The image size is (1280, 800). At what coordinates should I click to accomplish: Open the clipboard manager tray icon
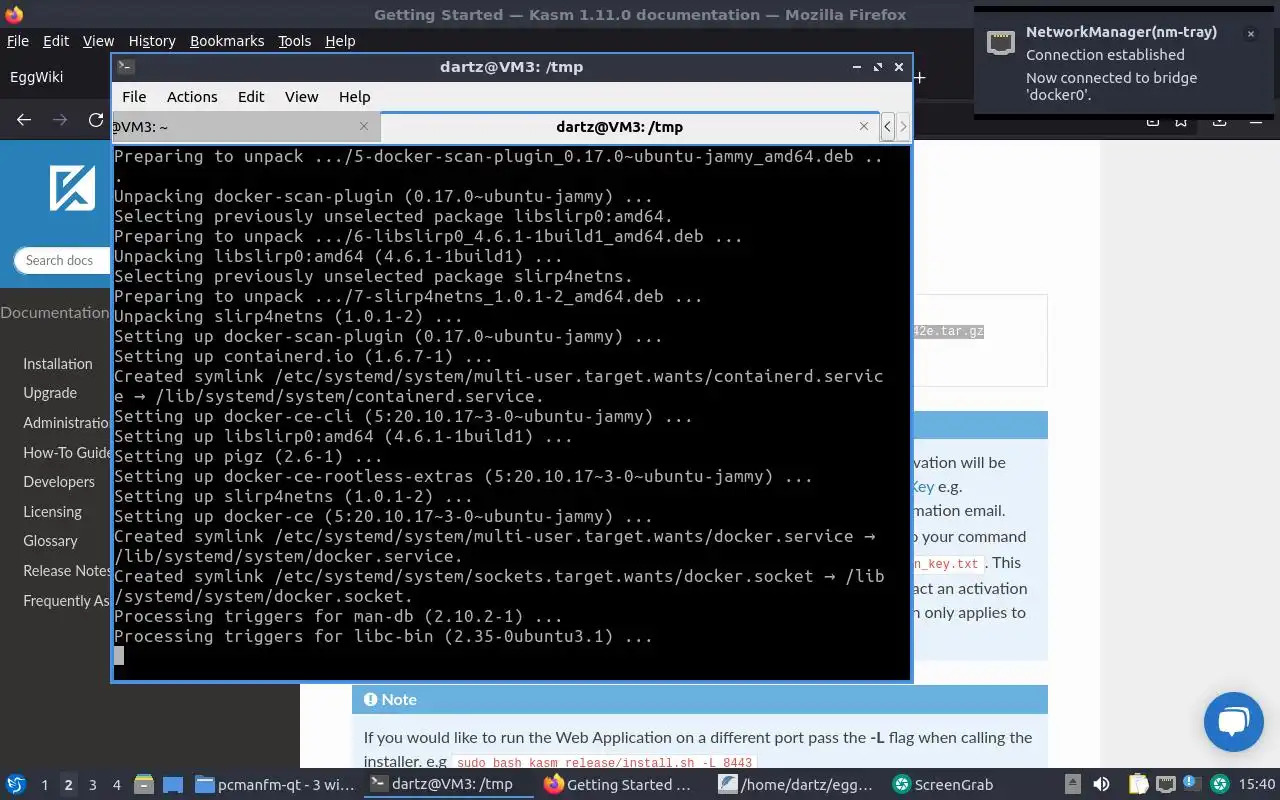(1138, 785)
